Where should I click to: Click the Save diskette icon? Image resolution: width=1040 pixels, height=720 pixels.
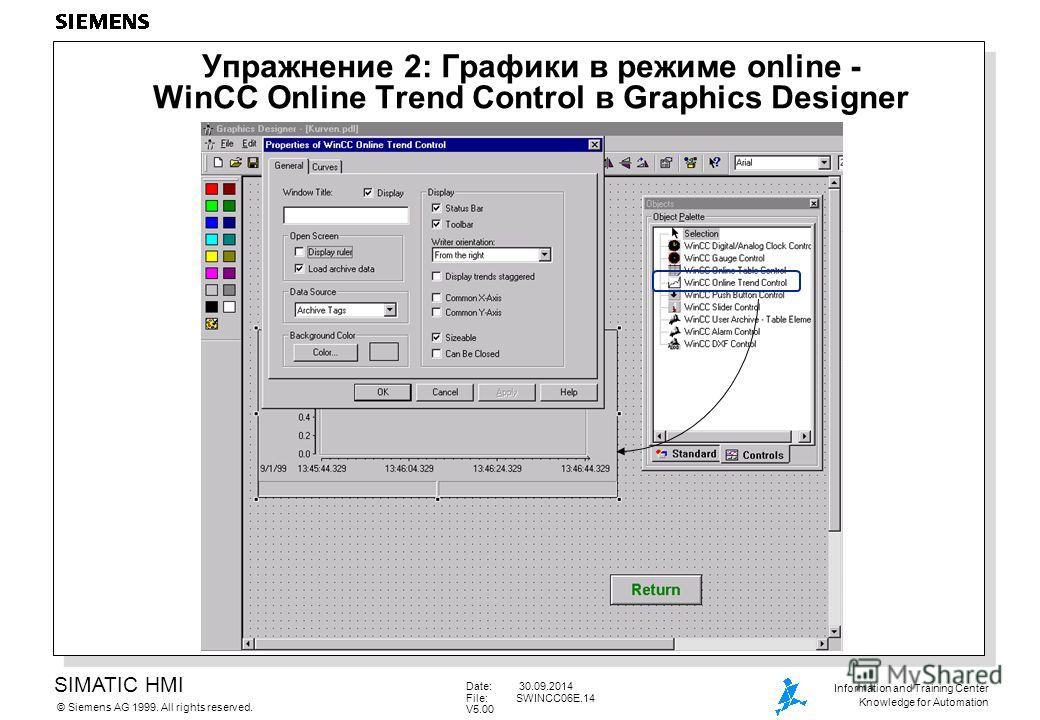(x=253, y=162)
